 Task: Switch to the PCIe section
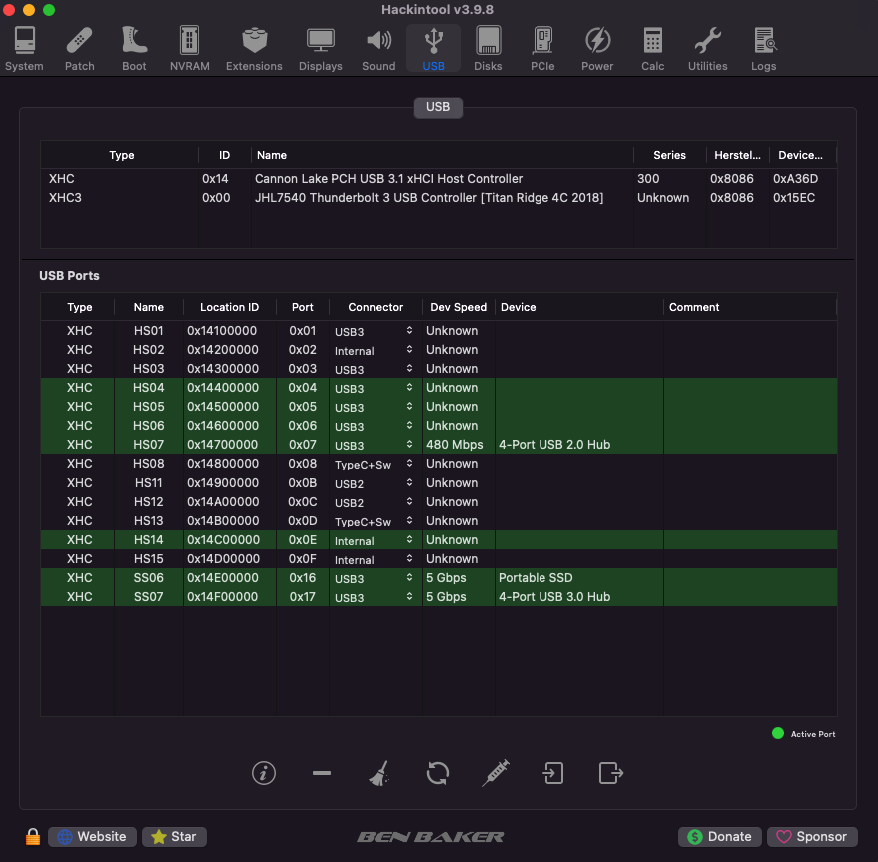coord(542,49)
